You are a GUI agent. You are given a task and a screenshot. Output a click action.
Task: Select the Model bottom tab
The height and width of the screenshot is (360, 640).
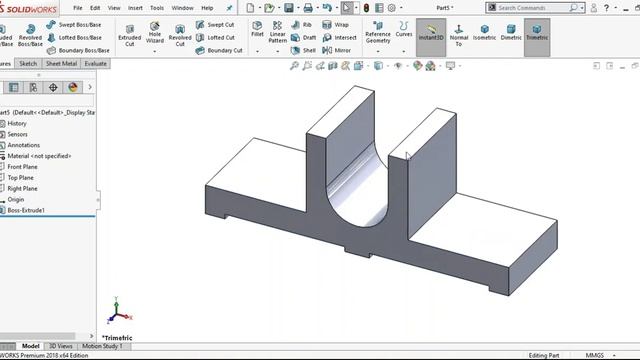pyautogui.click(x=31, y=346)
